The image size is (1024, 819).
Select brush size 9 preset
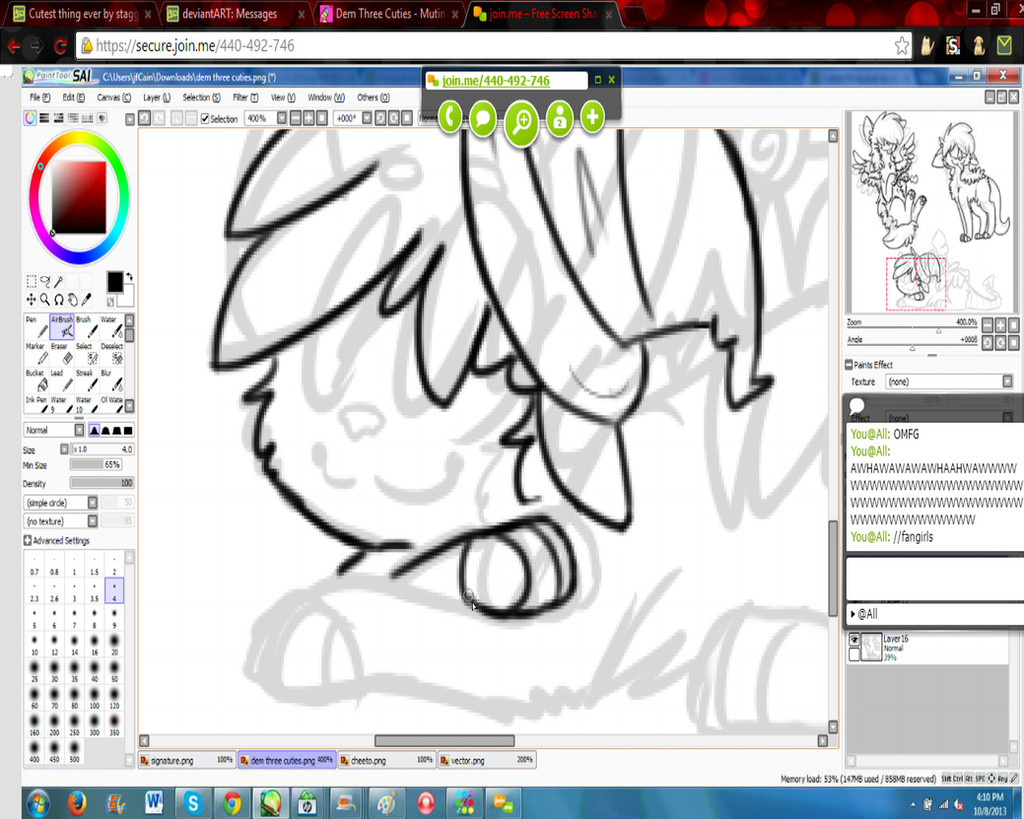pos(114,617)
